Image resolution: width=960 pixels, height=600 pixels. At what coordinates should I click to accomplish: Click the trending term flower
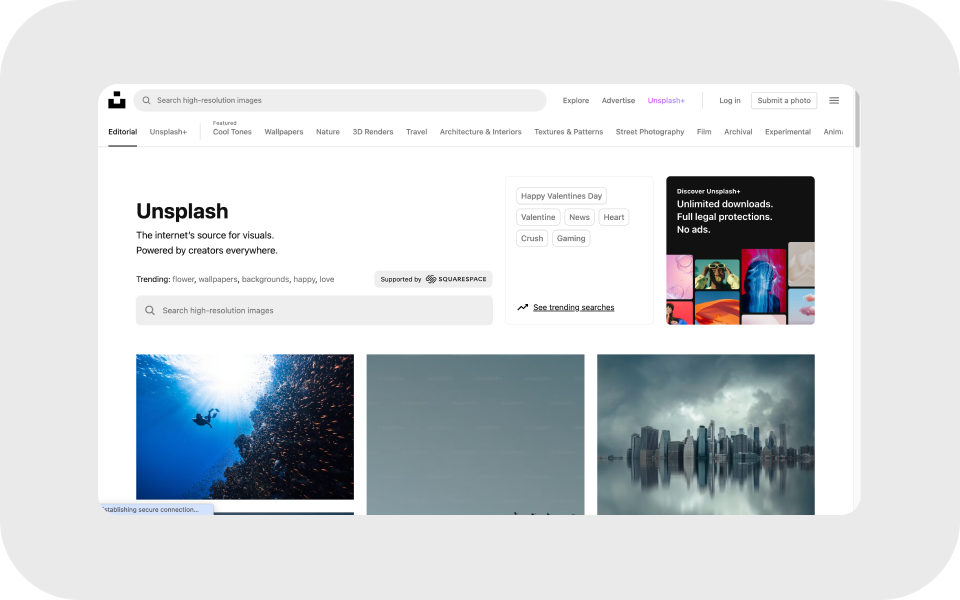pyautogui.click(x=183, y=279)
